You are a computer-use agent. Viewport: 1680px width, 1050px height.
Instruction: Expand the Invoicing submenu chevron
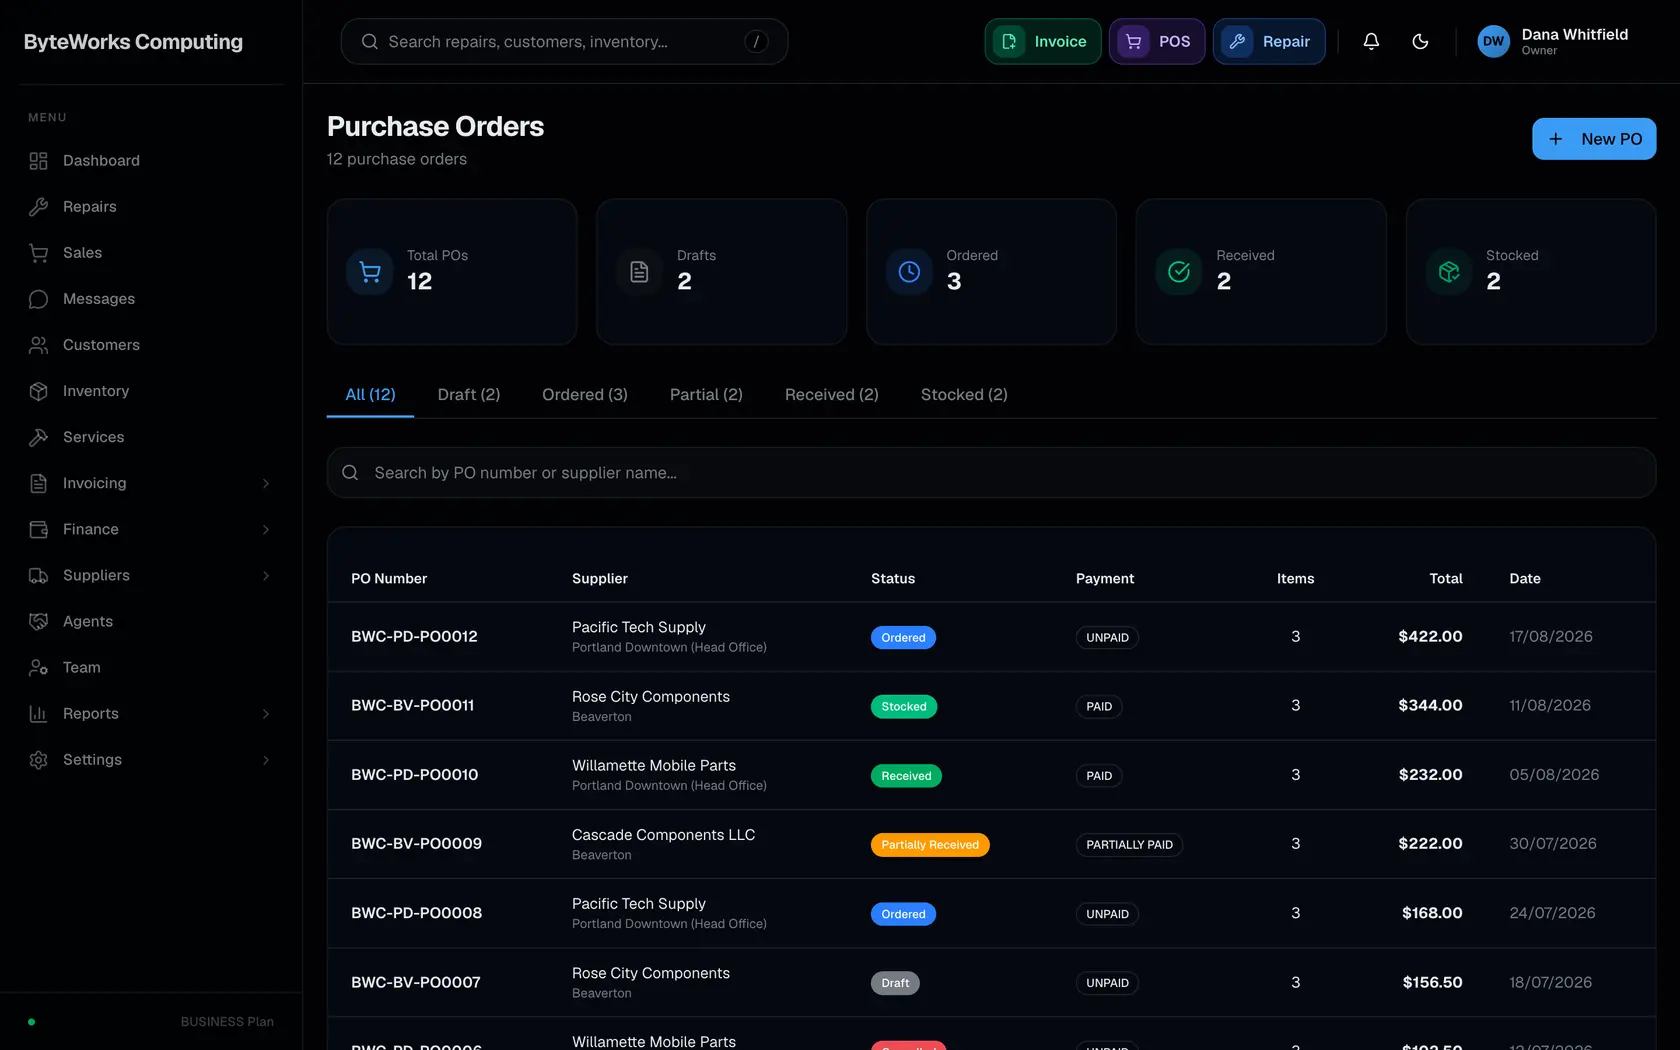point(266,483)
